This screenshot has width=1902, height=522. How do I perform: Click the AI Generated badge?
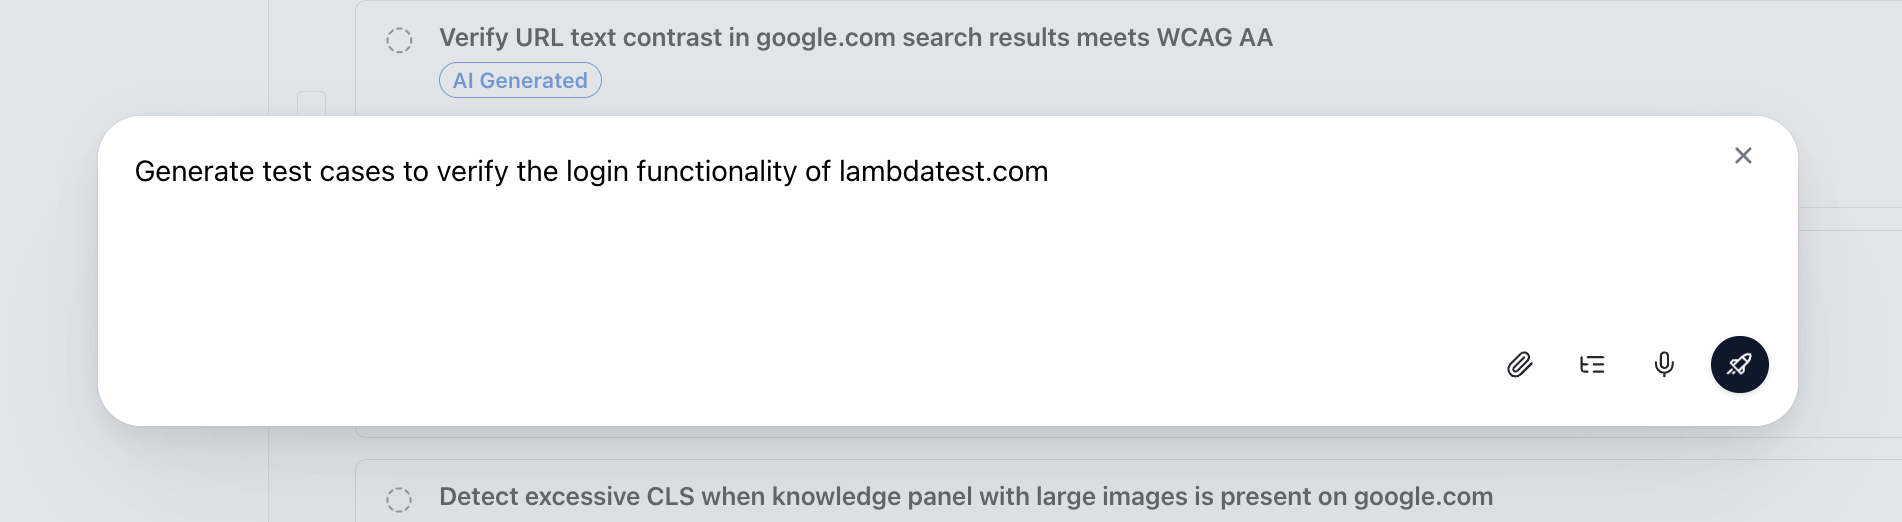coord(520,81)
